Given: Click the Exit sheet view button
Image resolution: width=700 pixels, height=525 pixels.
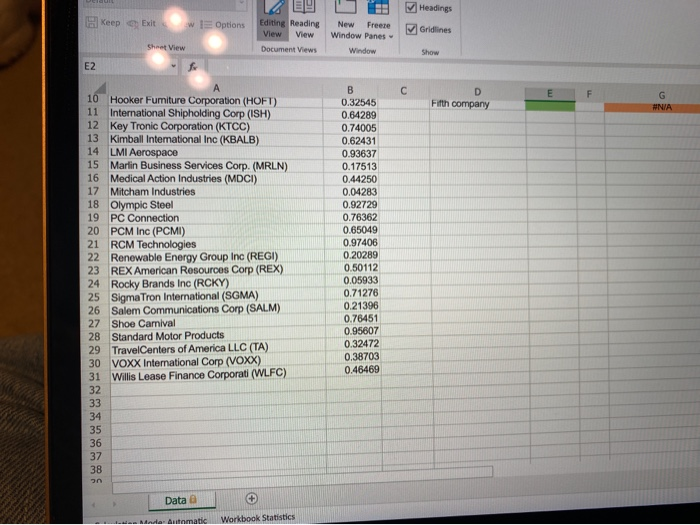Looking at the screenshot, I should tap(142, 23).
